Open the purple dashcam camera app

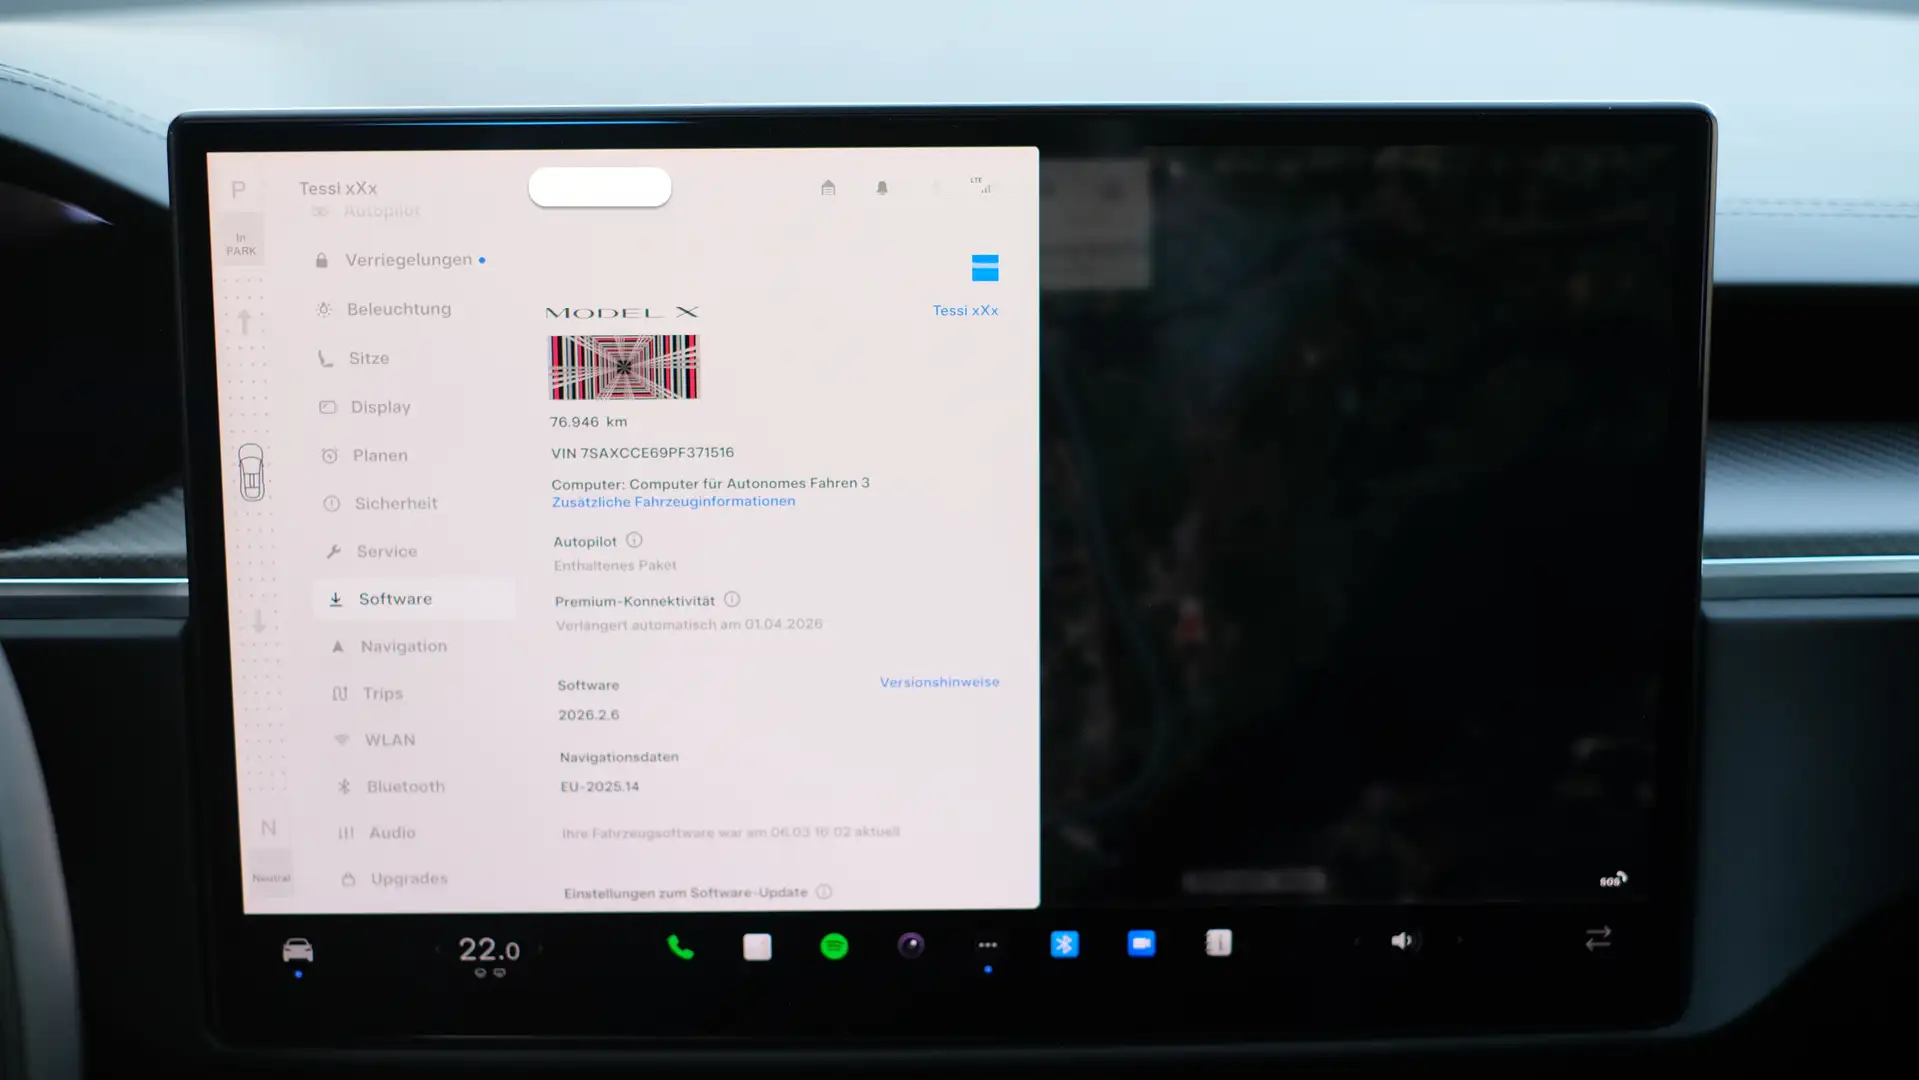(x=910, y=945)
